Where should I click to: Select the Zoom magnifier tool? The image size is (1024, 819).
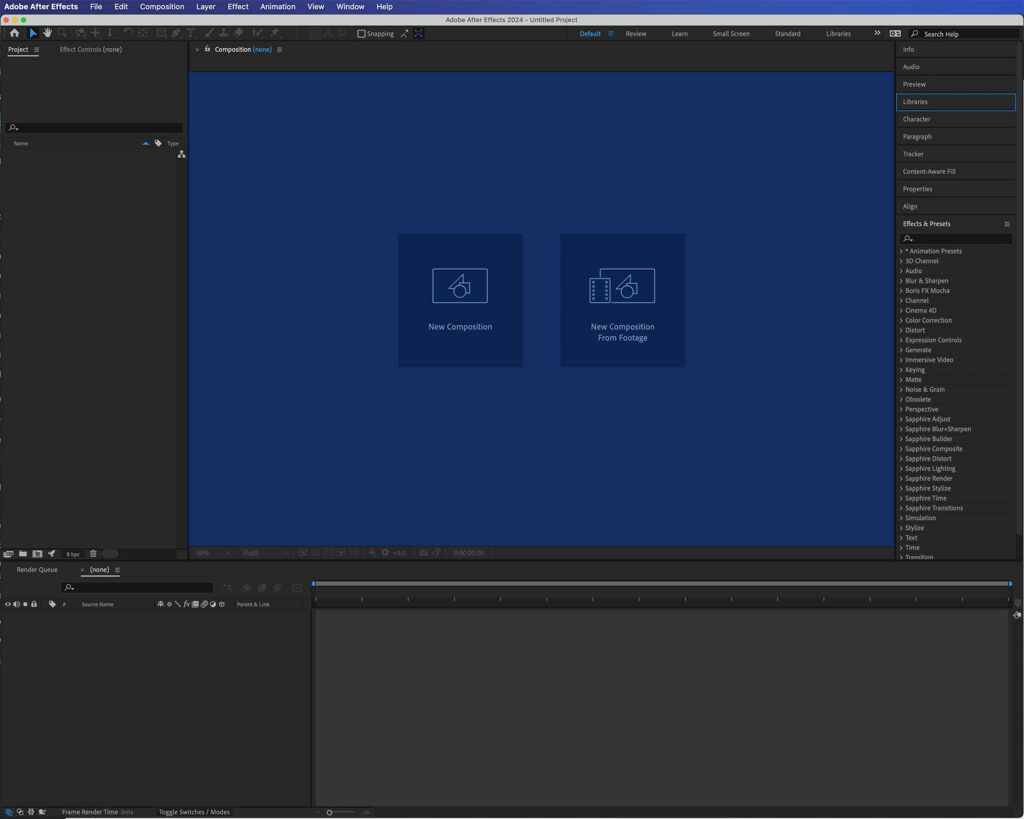(x=62, y=33)
